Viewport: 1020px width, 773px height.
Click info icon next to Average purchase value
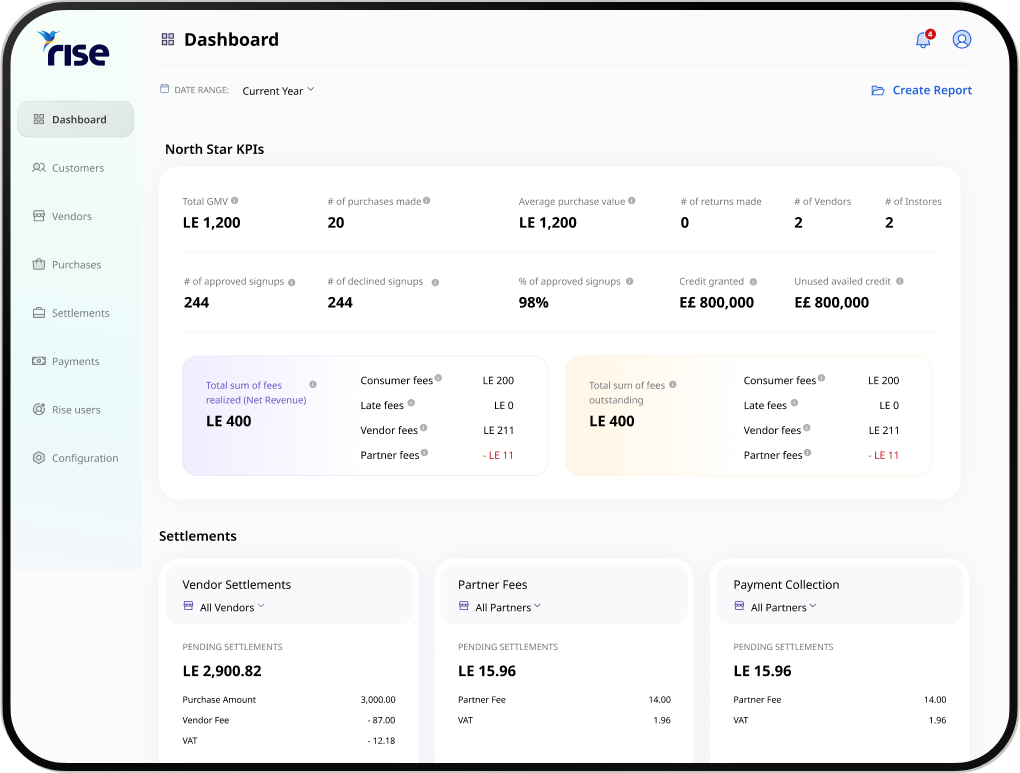click(x=631, y=201)
